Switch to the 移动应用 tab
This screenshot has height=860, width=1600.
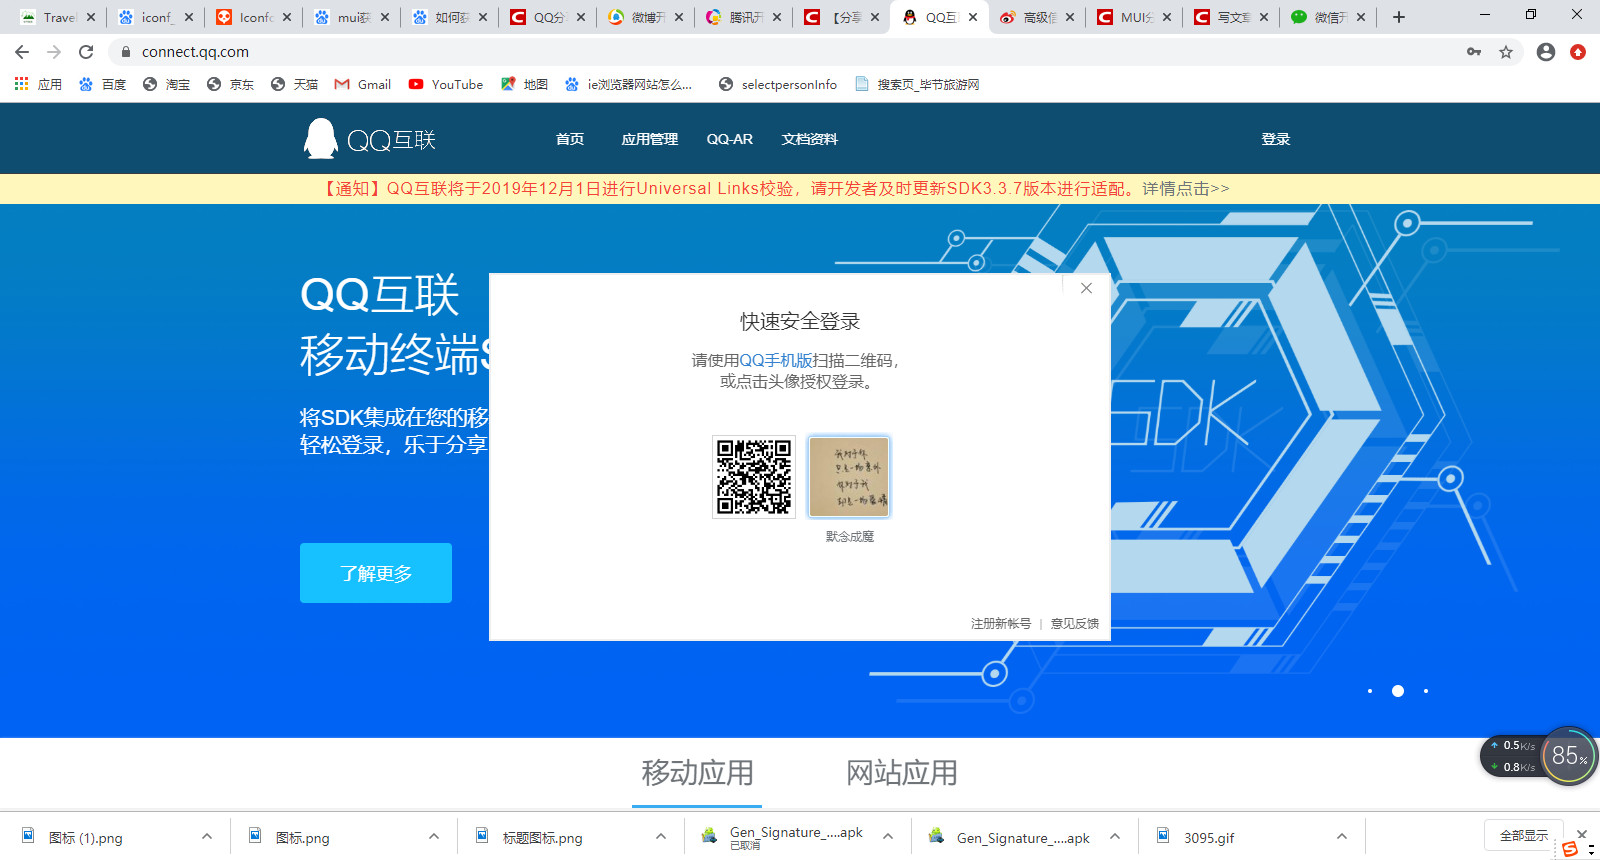pyautogui.click(x=697, y=773)
